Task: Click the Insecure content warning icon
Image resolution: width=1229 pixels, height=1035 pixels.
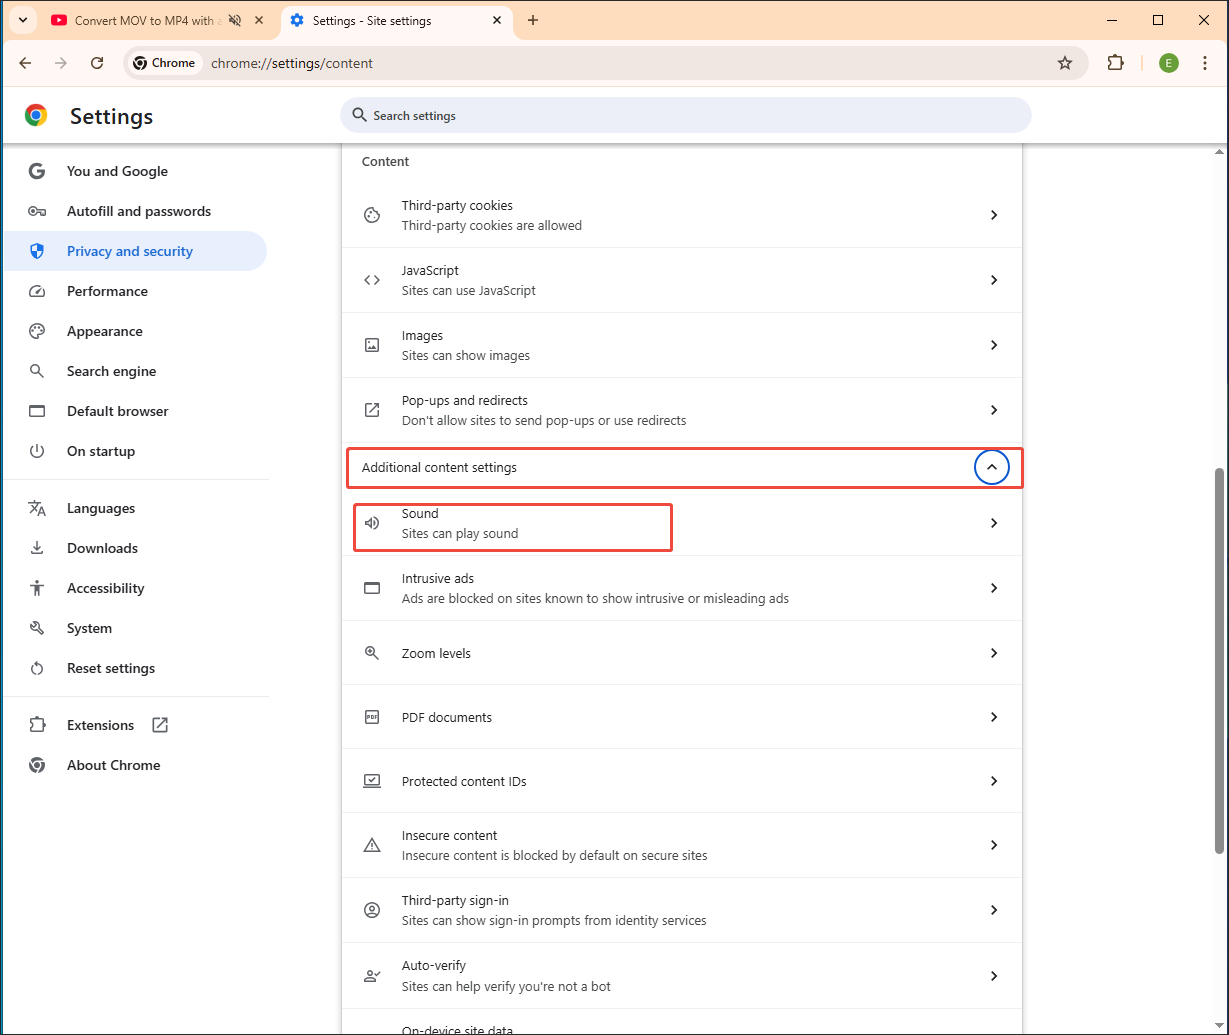Action: click(x=372, y=844)
